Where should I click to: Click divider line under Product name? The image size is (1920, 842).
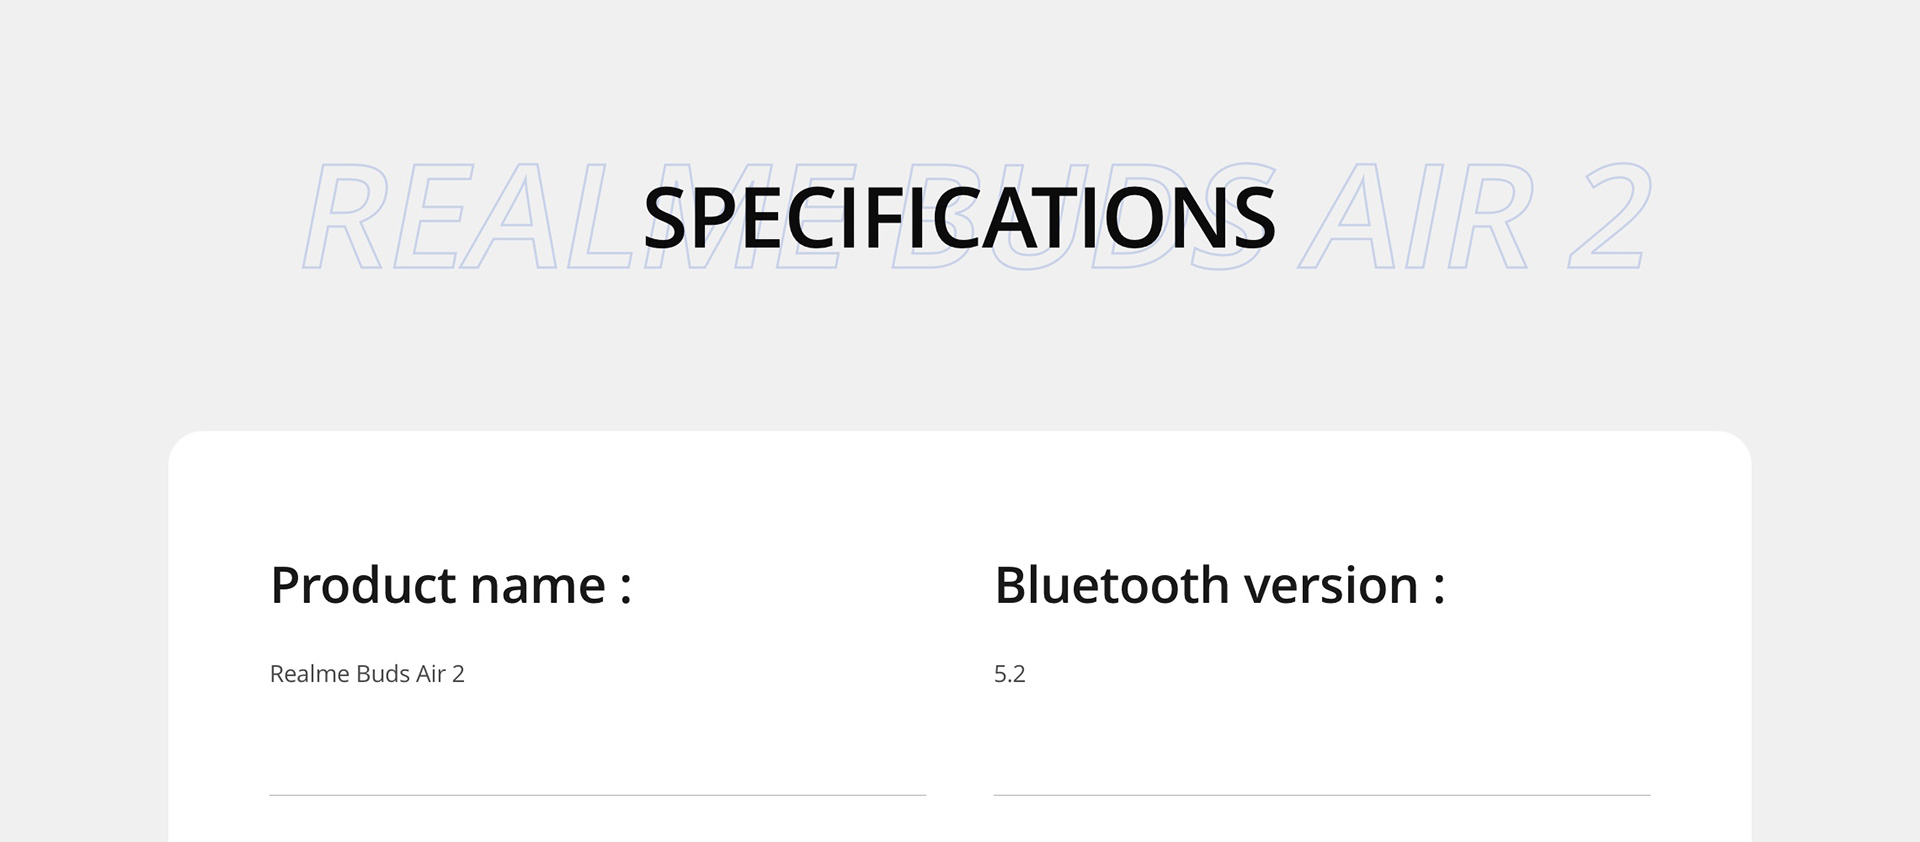pos(598,795)
